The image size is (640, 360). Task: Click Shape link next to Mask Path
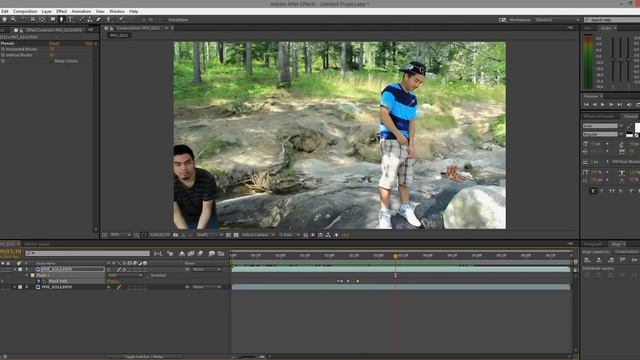pyautogui.click(x=113, y=281)
